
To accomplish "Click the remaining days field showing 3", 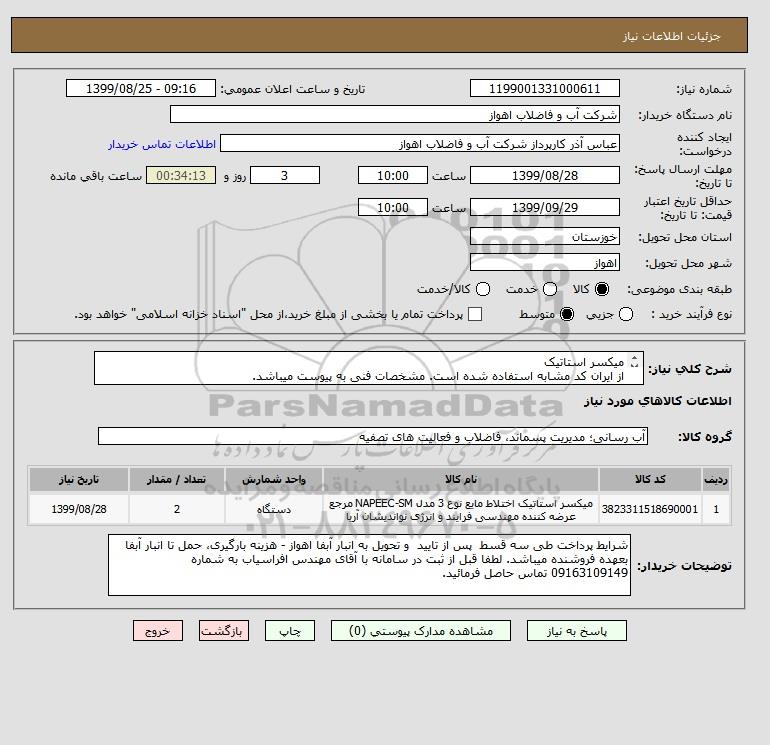I will (285, 175).
